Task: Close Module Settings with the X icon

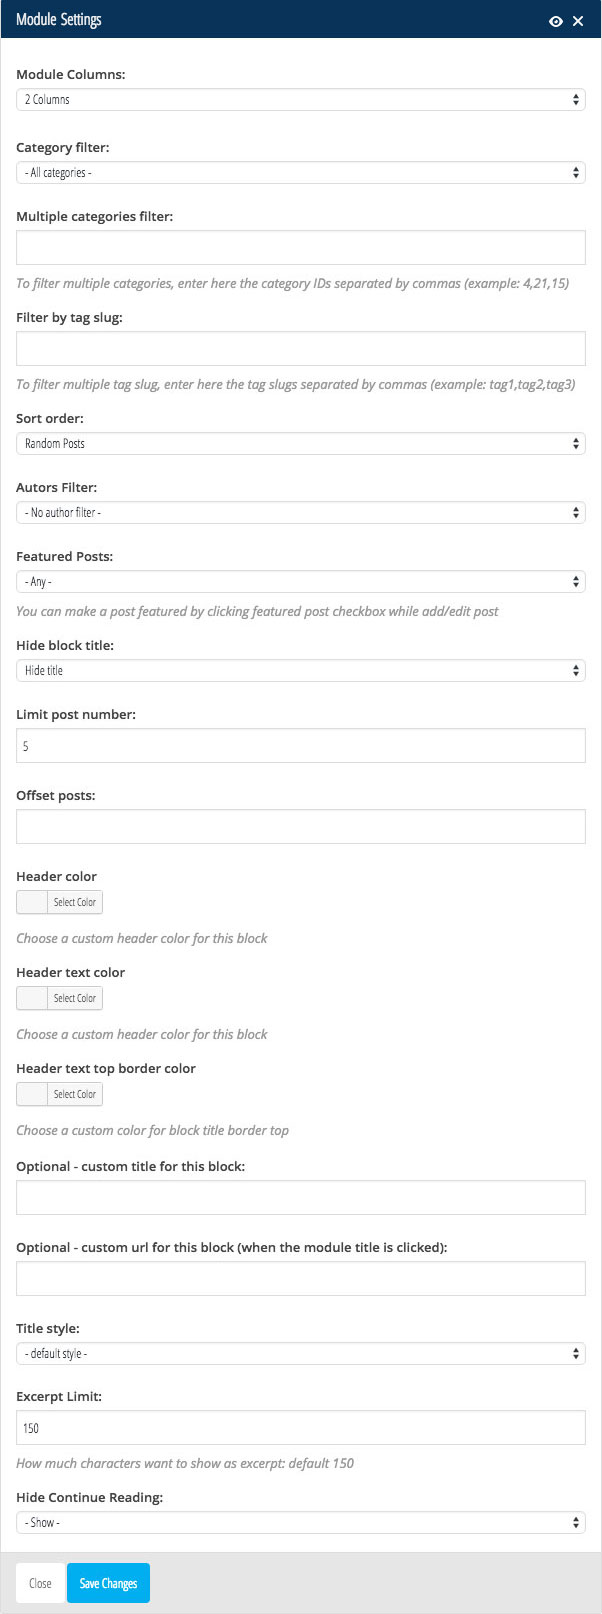Action: pyautogui.click(x=578, y=21)
